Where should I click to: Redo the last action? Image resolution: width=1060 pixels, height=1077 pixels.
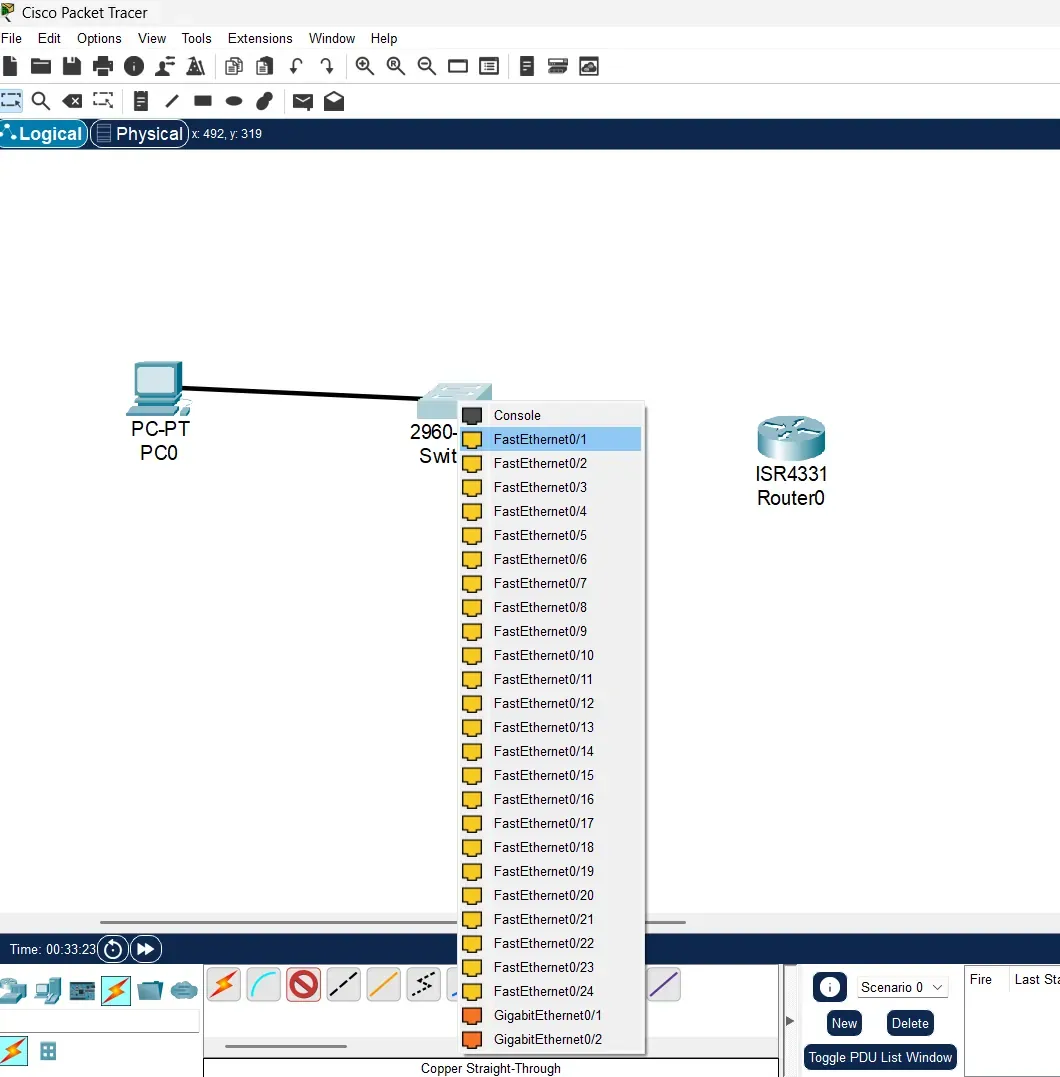coord(327,67)
